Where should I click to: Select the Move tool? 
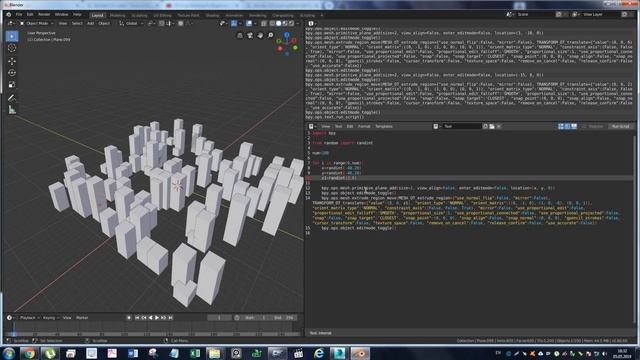12,61
